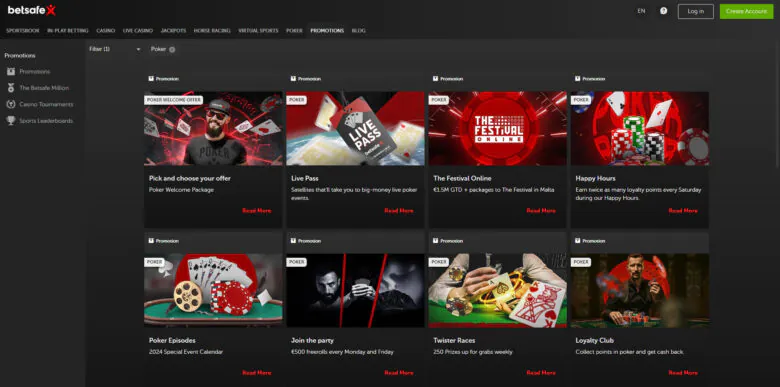Go to Jackpots
This screenshot has height=387, width=780.
click(173, 31)
